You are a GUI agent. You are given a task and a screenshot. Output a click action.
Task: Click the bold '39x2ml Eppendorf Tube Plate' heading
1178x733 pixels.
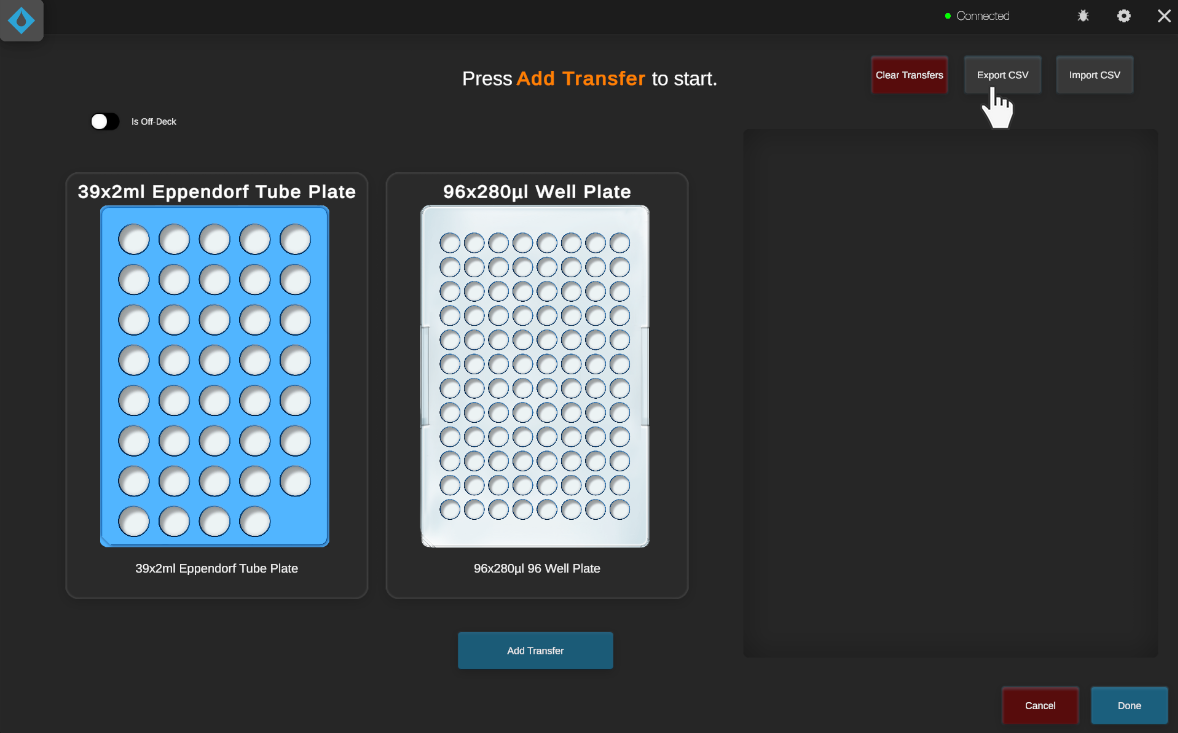click(216, 192)
